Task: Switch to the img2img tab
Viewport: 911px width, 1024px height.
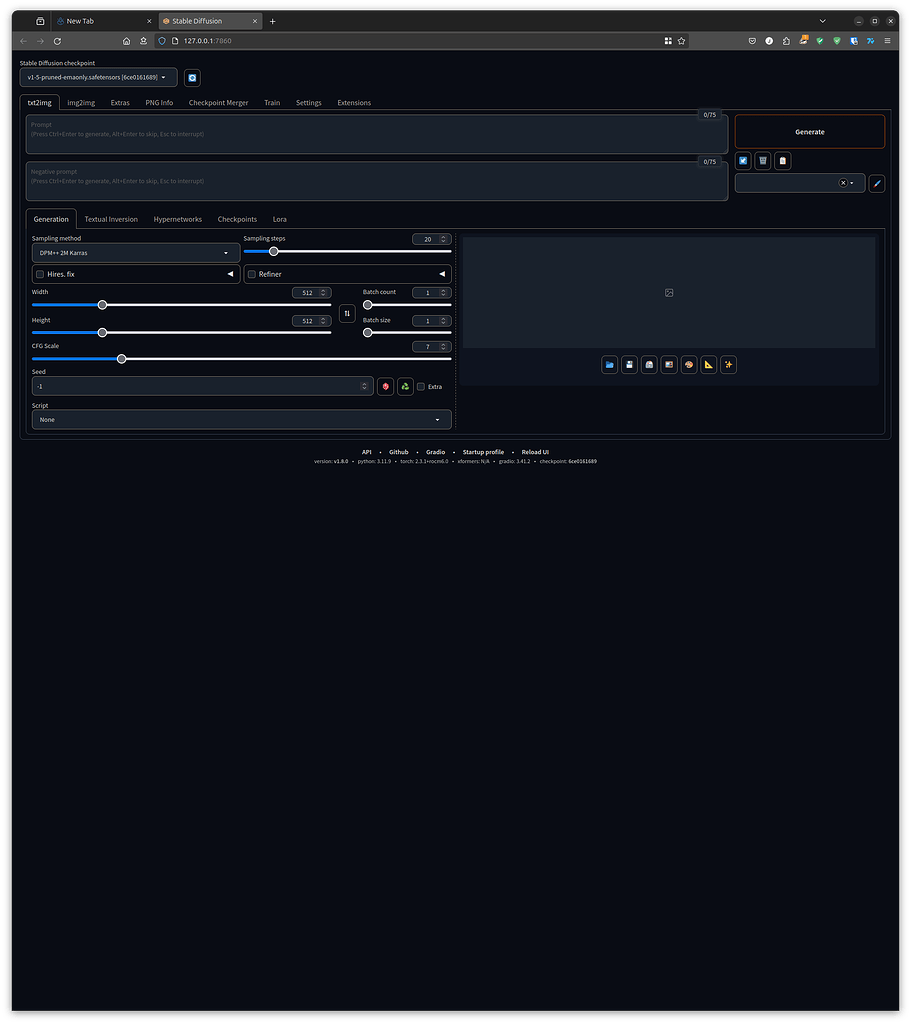Action: [x=80, y=102]
